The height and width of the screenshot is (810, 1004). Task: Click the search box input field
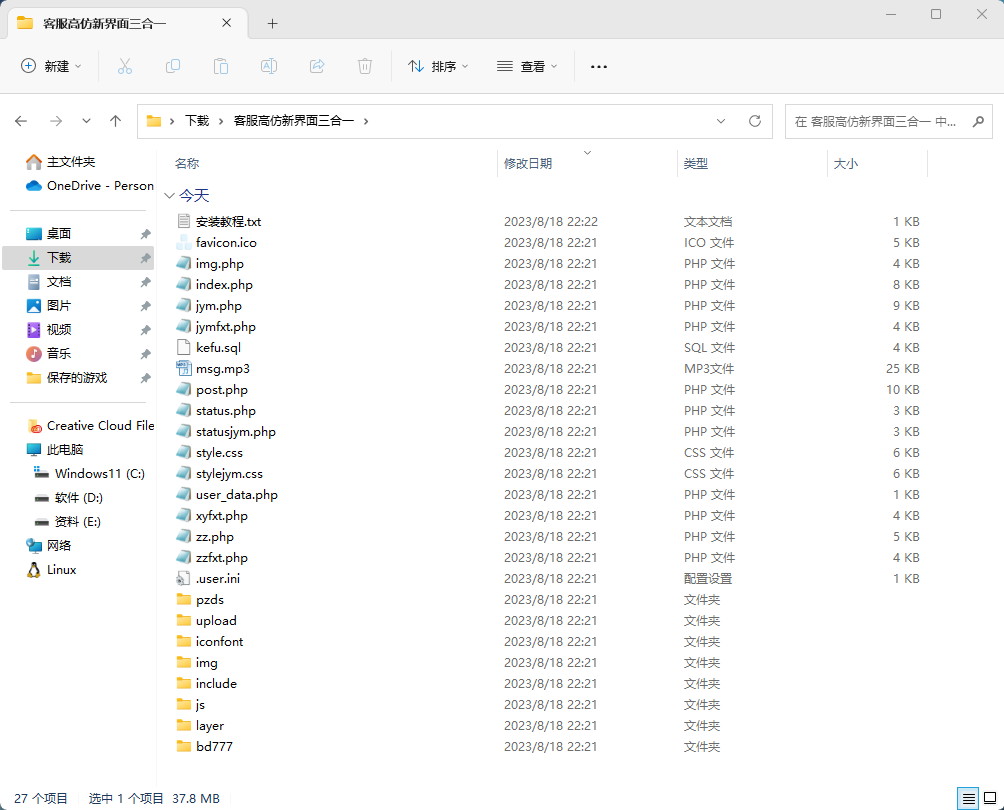(875, 121)
